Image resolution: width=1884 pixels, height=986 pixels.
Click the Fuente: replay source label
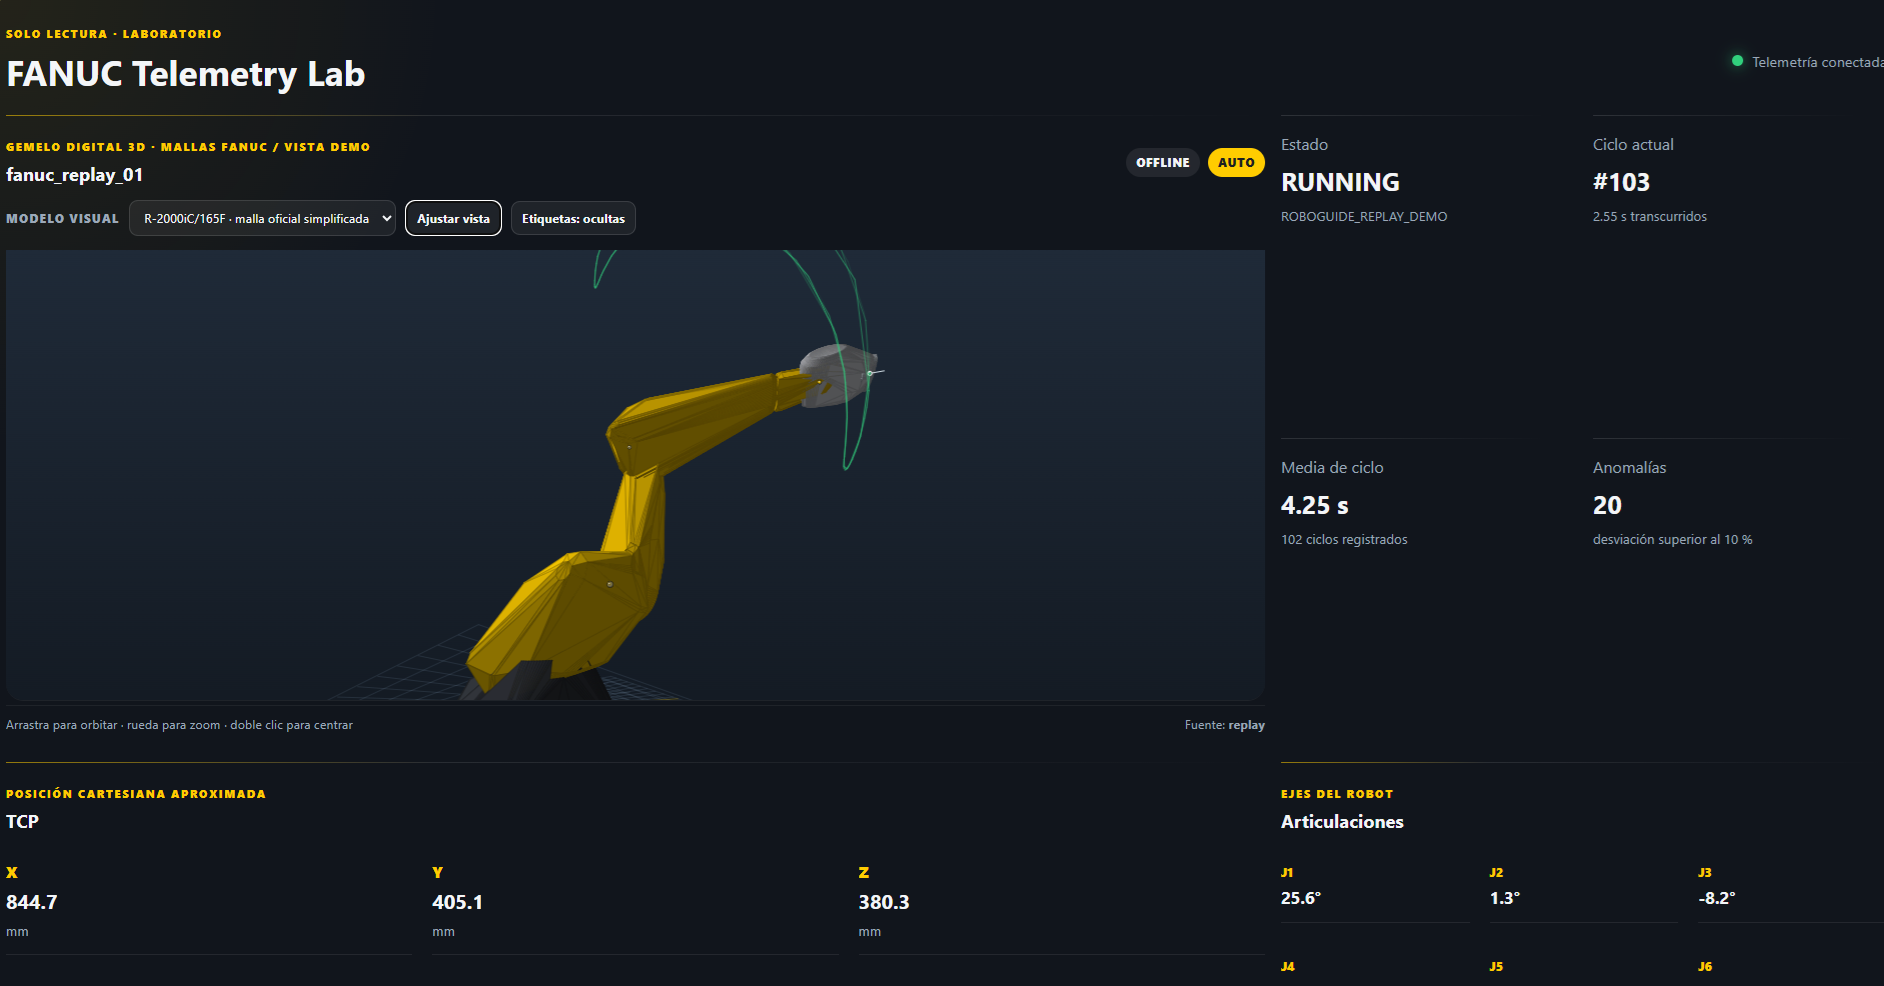pyautogui.click(x=1225, y=725)
